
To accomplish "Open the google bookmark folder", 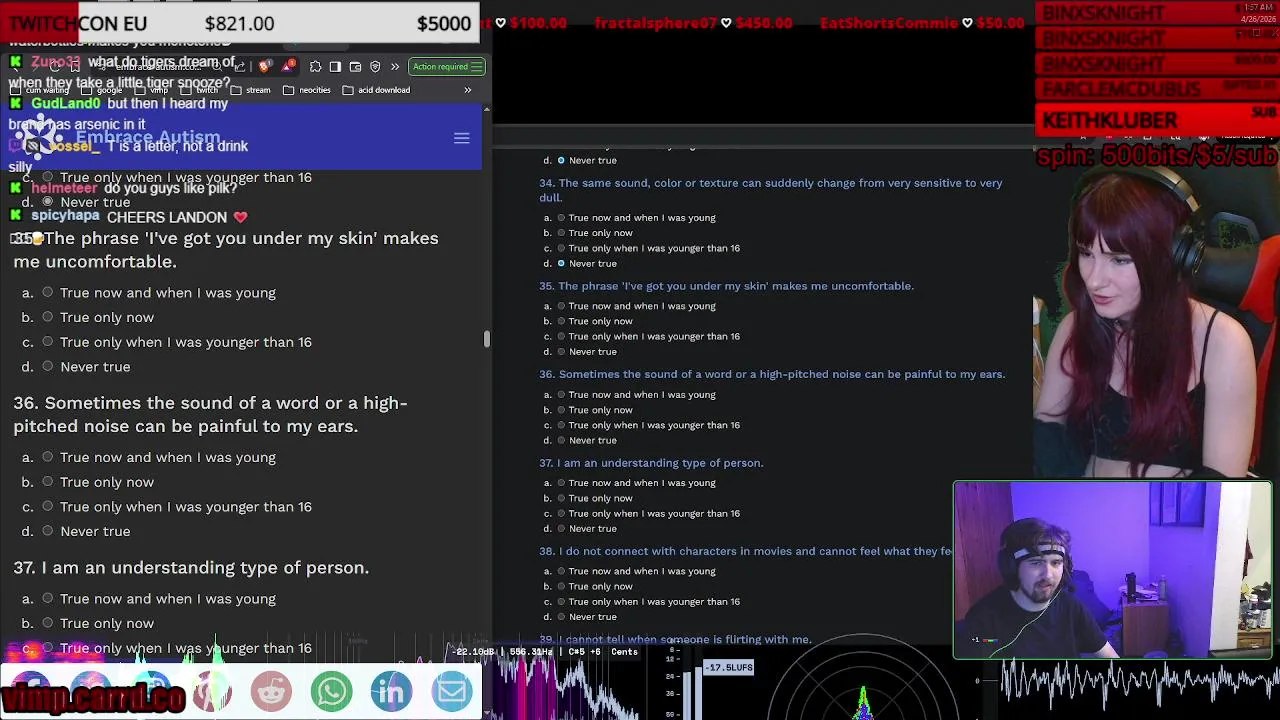I will point(101,90).
